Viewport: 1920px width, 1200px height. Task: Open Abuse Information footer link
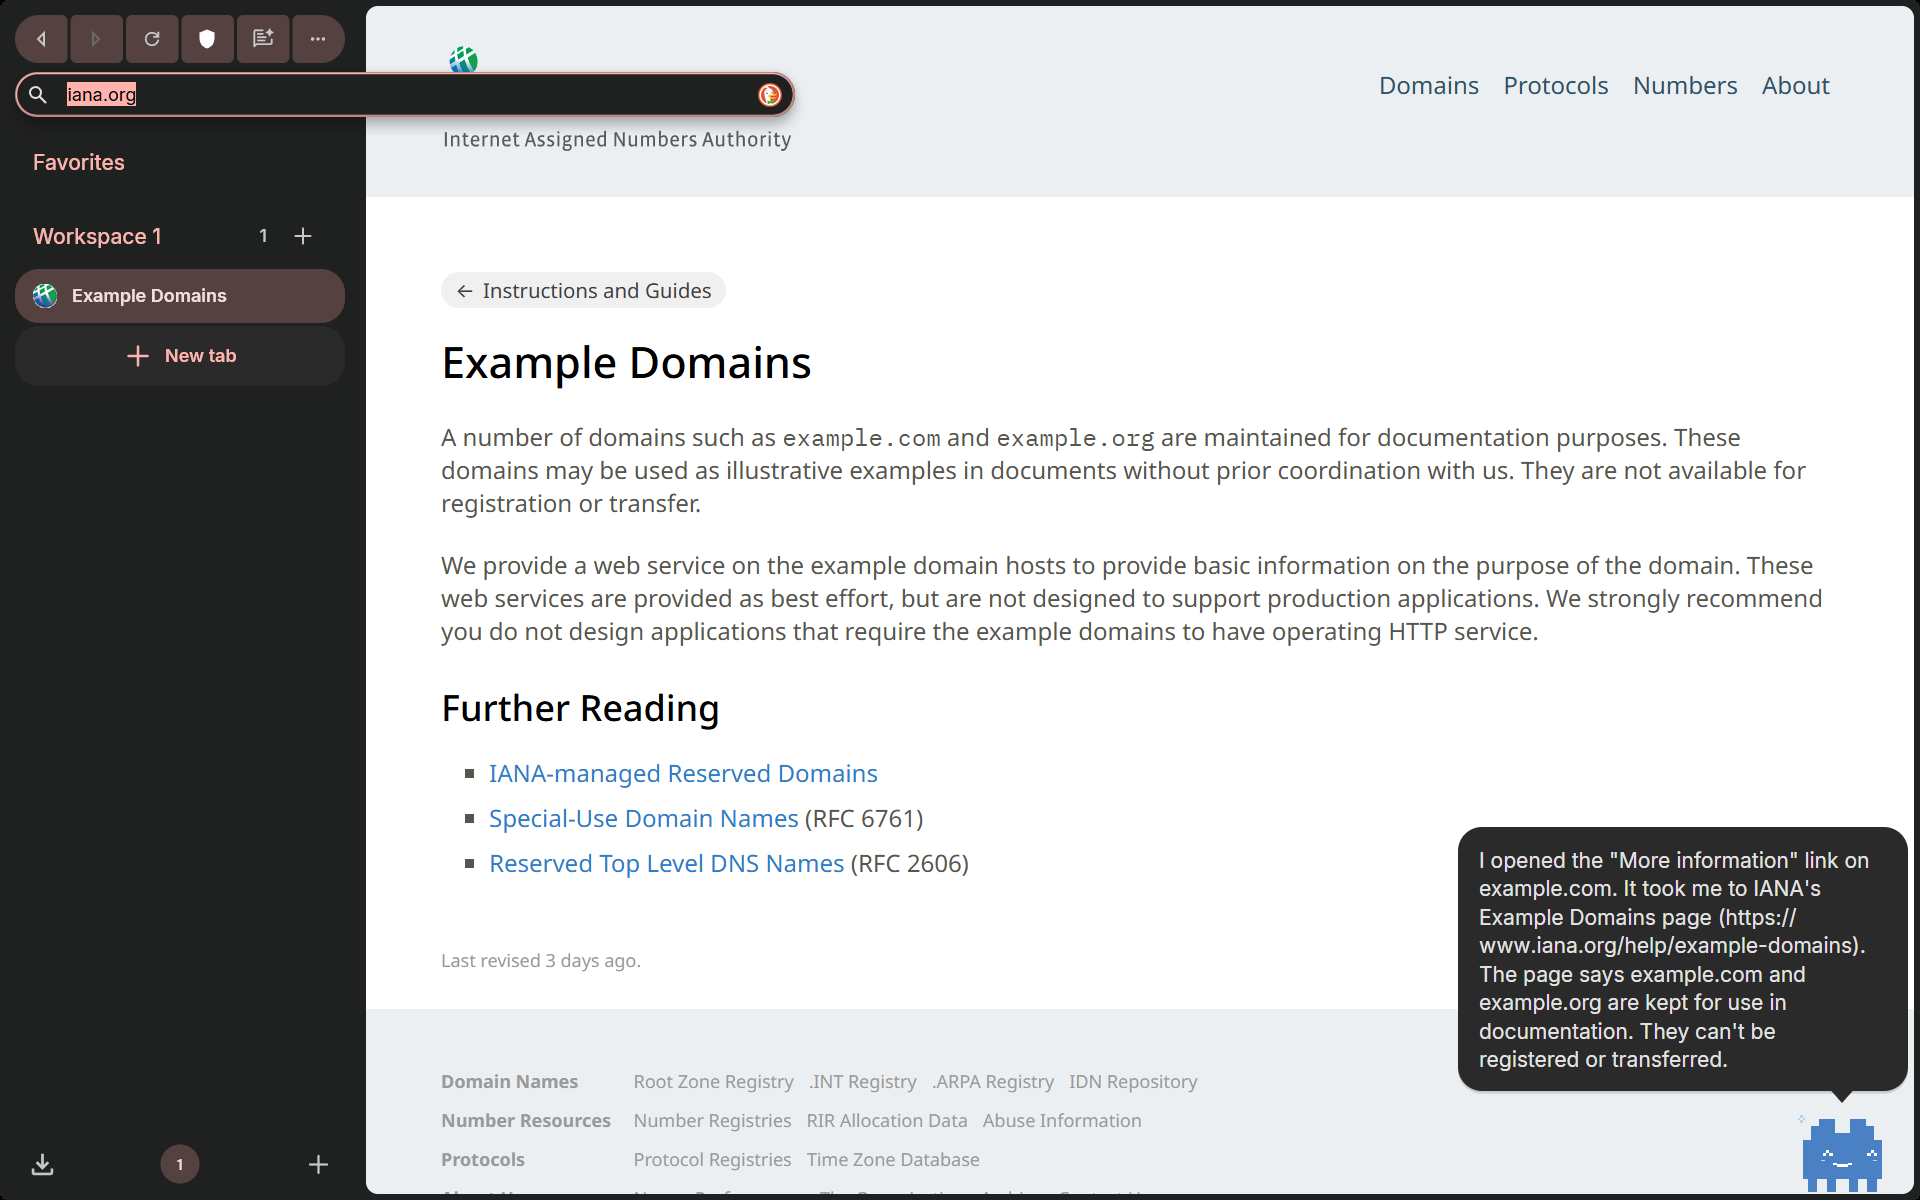coord(1062,1121)
